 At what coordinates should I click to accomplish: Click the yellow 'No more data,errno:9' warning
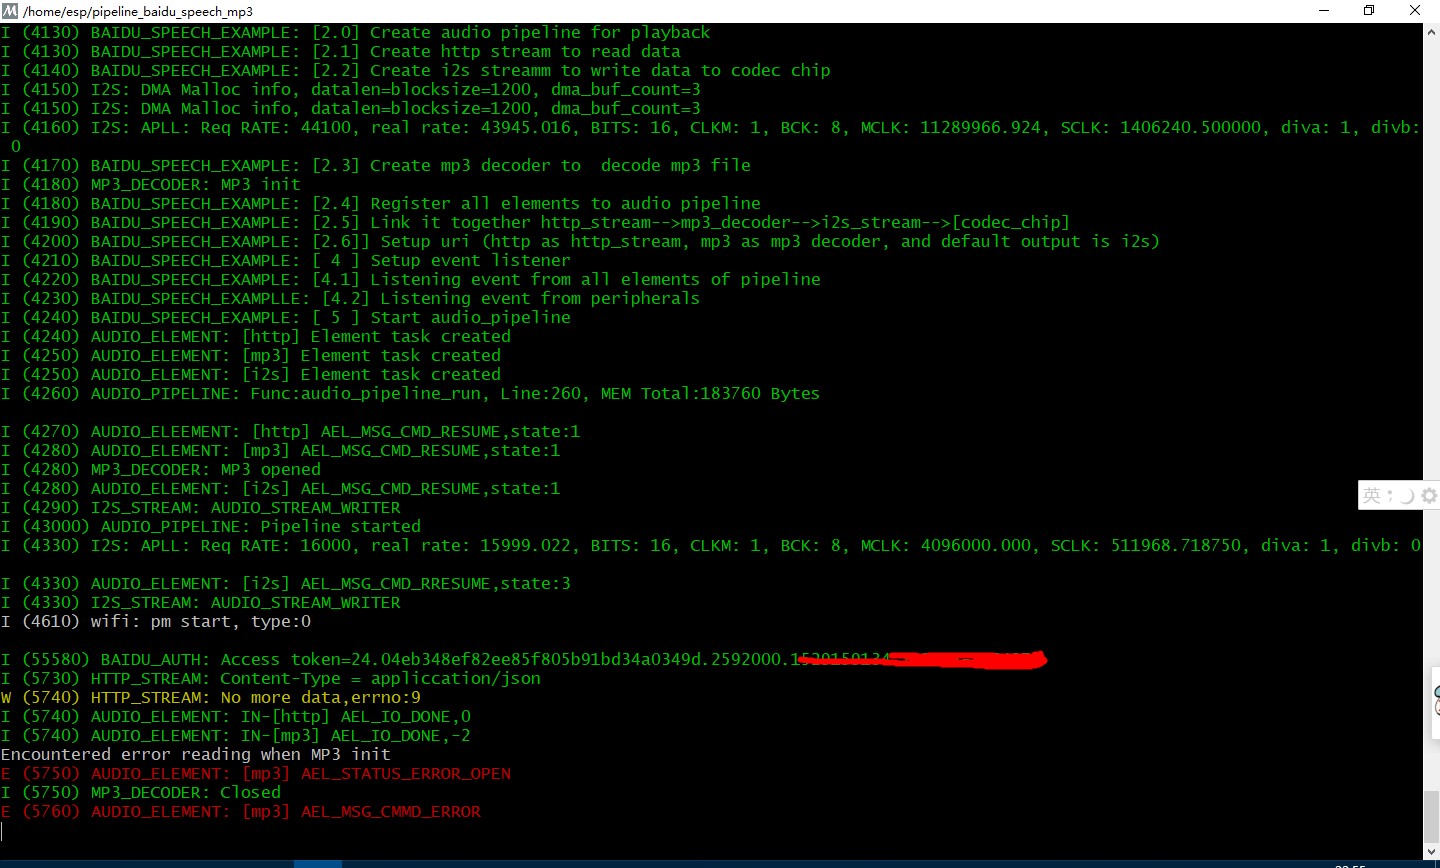pos(211,697)
